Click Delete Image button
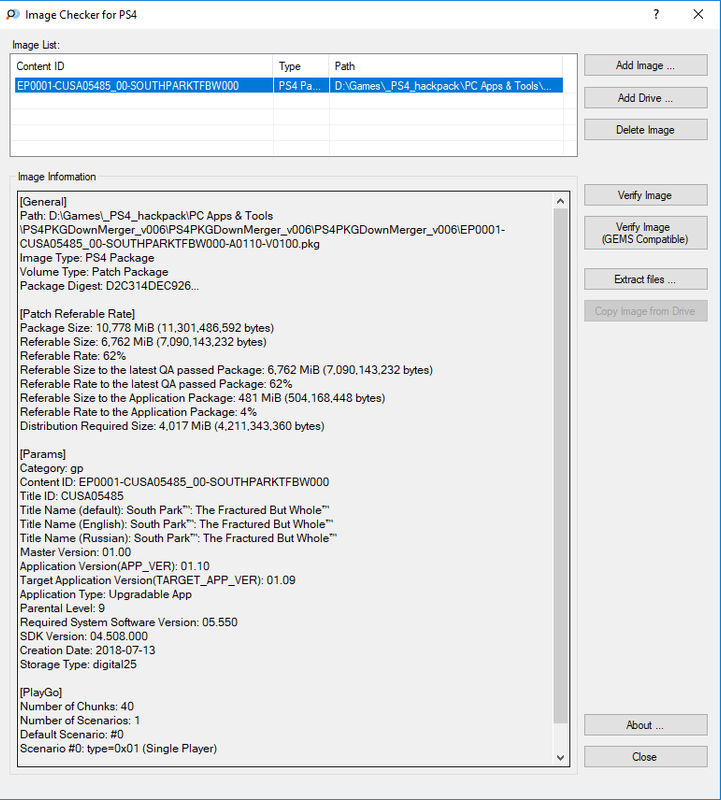The width and height of the screenshot is (721, 800). click(x=645, y=130)
